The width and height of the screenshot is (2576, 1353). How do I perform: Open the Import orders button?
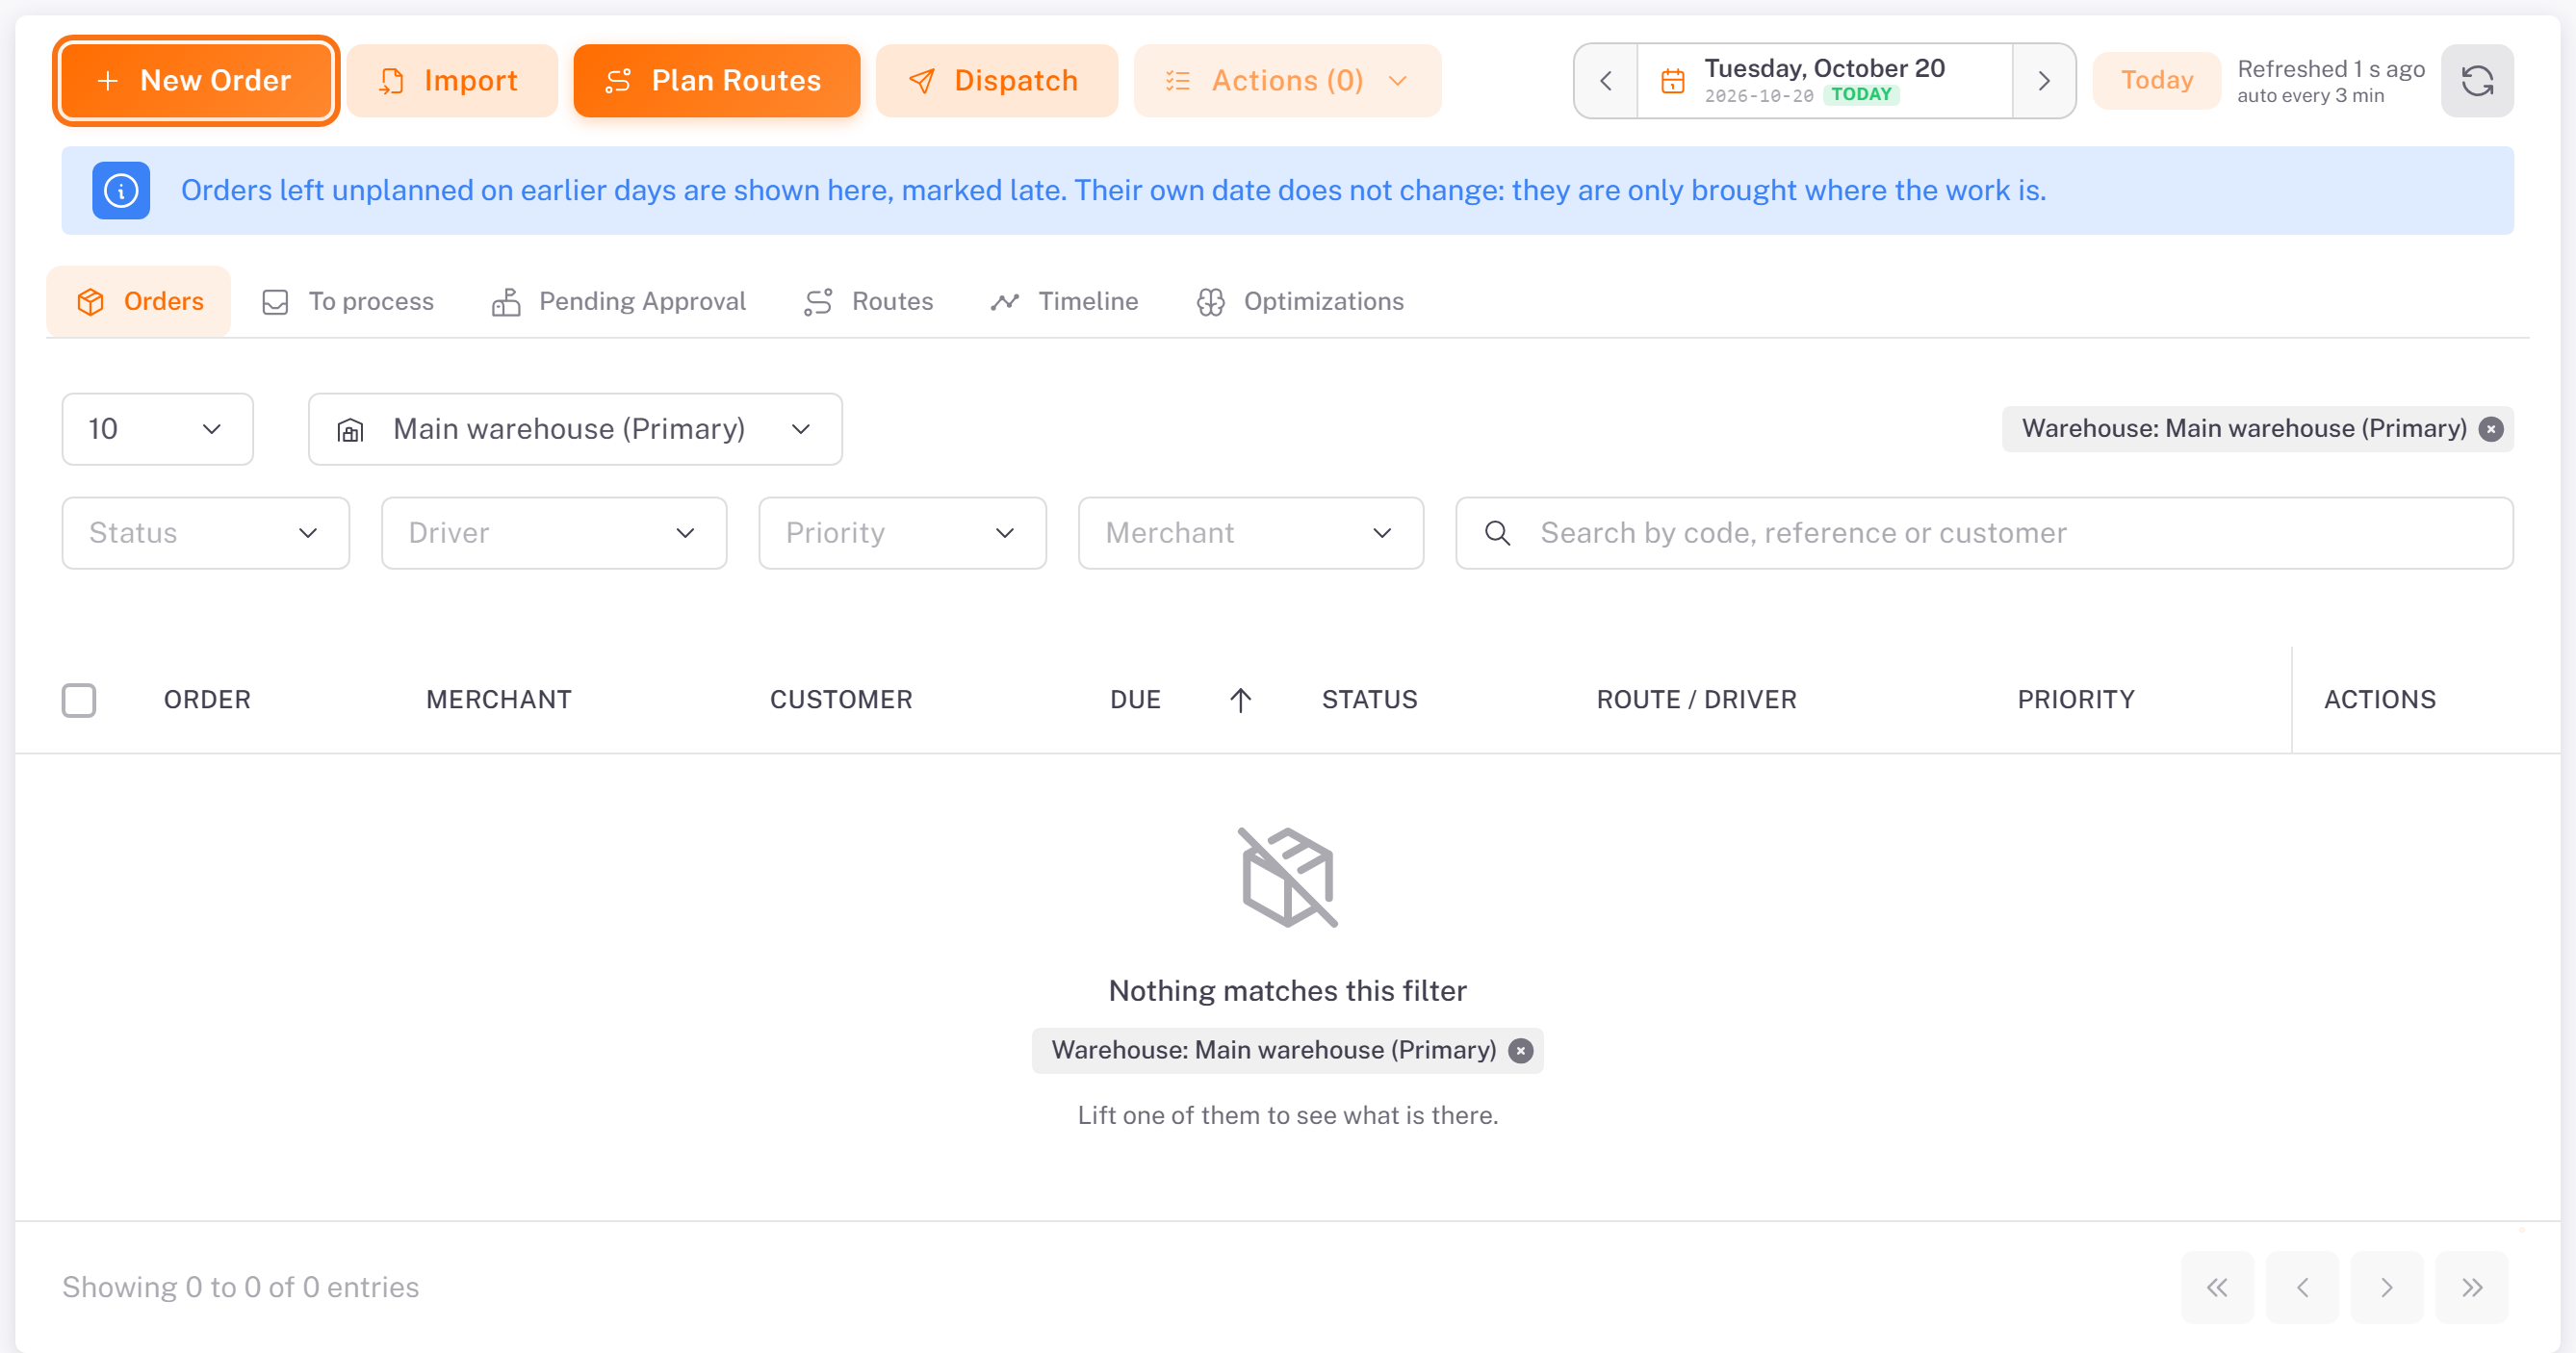point(452,81)
